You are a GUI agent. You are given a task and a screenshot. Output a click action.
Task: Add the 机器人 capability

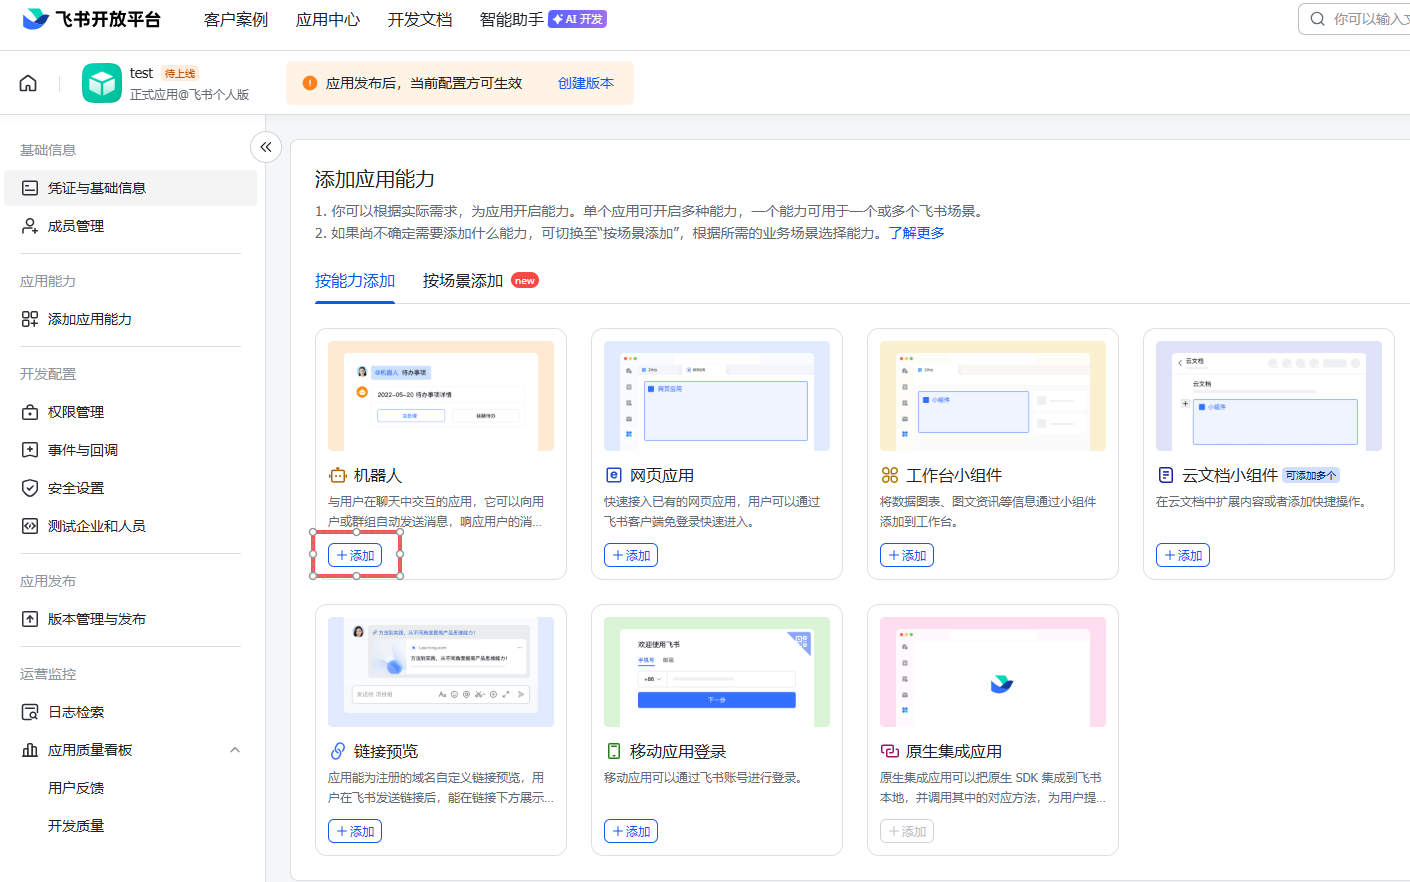tap(355, 555)
